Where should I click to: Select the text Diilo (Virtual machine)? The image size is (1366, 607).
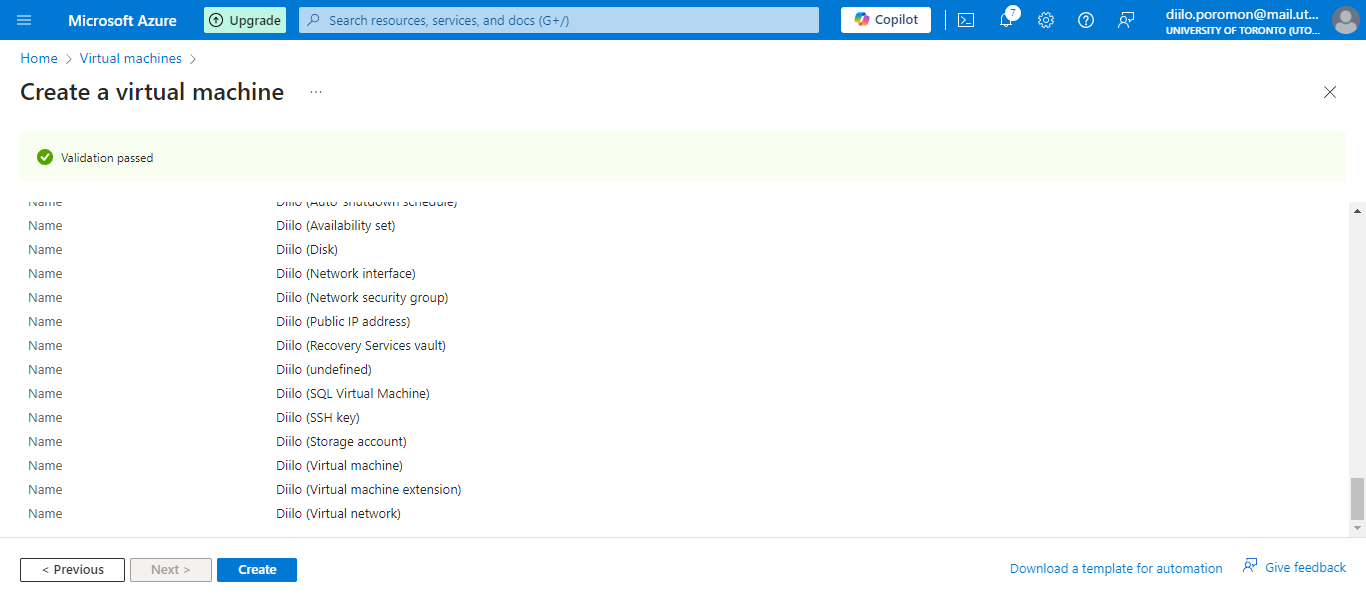click(340, 466)
